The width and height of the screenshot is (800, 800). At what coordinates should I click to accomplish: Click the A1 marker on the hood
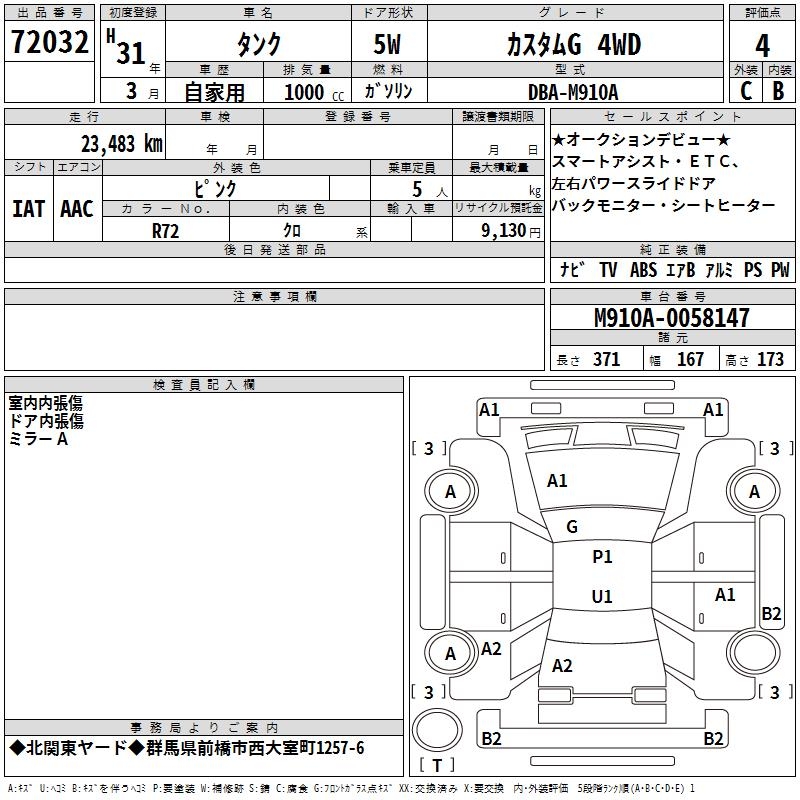557,481
